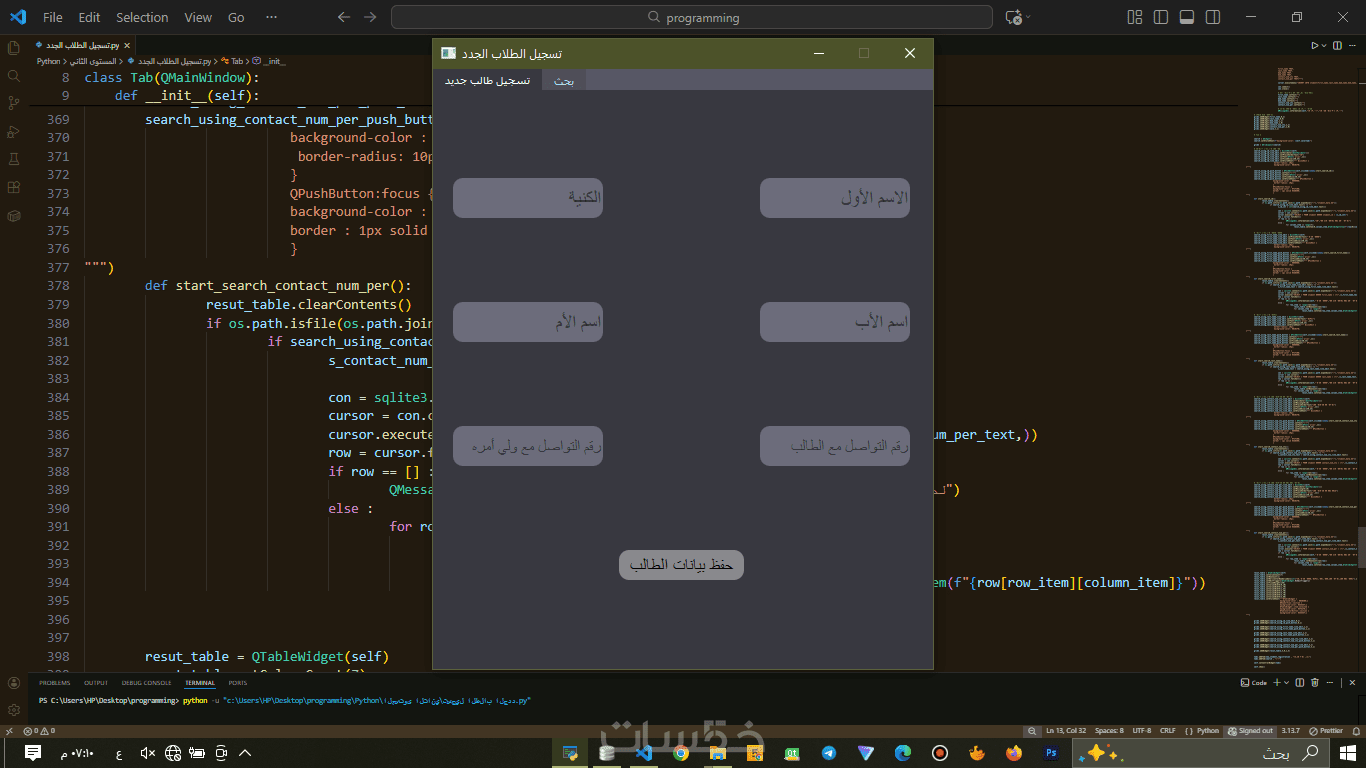
Task: Select the TERMINAL panel tab
Action: point(199,683)
